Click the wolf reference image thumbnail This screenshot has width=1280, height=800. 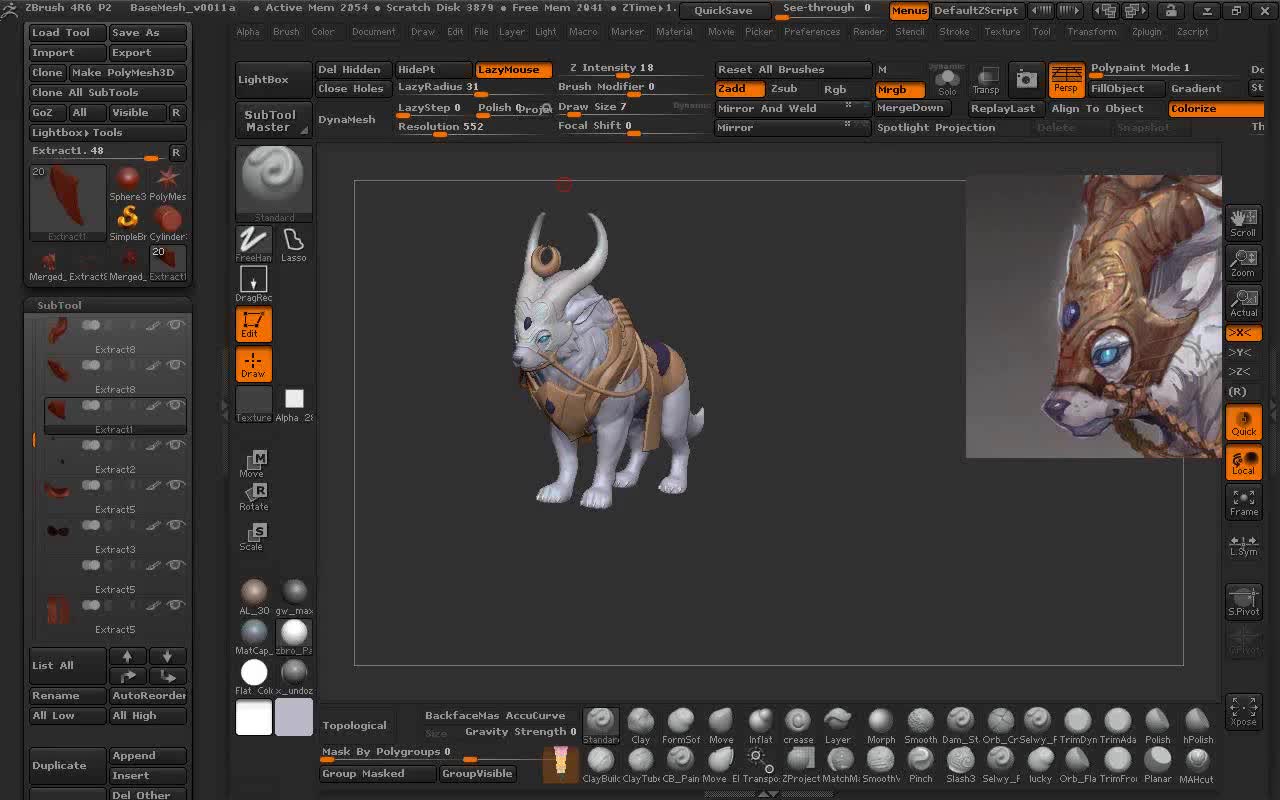click(x=1093, y=317)
